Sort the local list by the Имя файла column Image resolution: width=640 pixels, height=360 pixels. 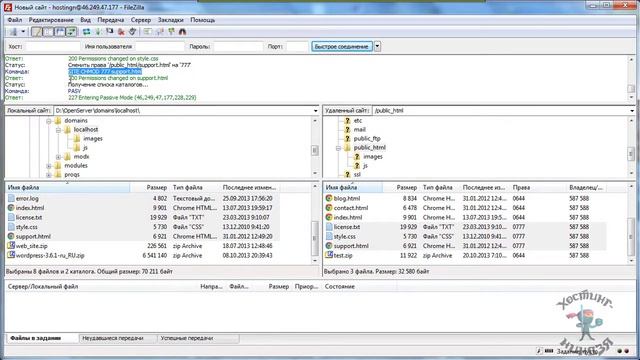click(x=68, y=188)
